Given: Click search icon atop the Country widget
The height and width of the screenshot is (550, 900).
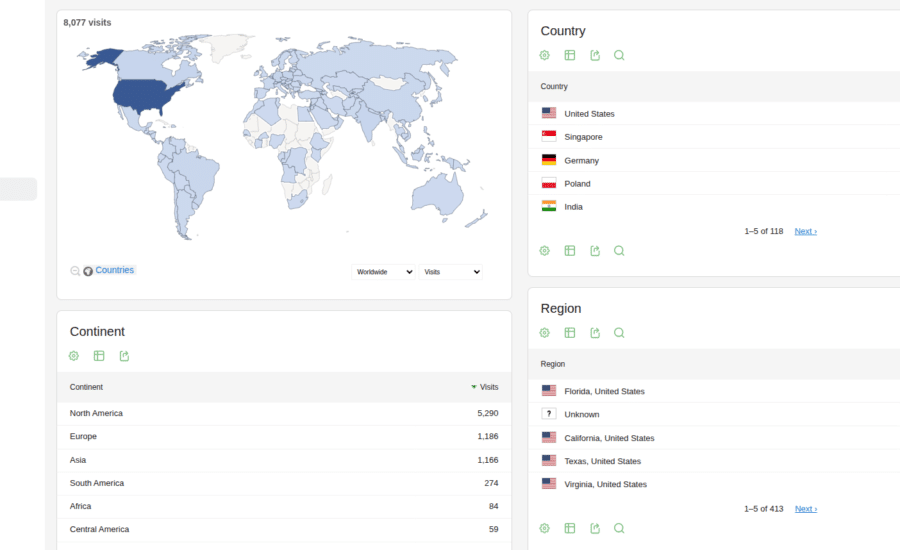Looking at the screenshot, I should click(x=619, y=55).
